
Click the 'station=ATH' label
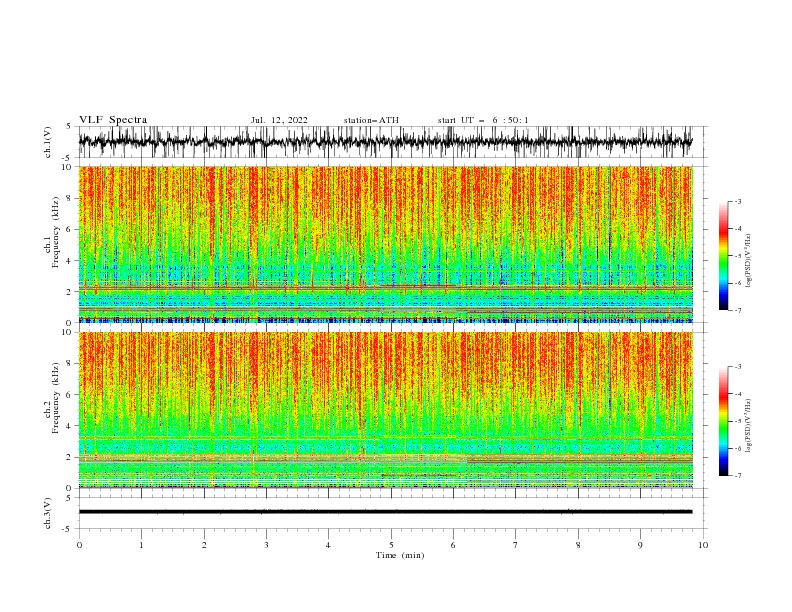371,120
